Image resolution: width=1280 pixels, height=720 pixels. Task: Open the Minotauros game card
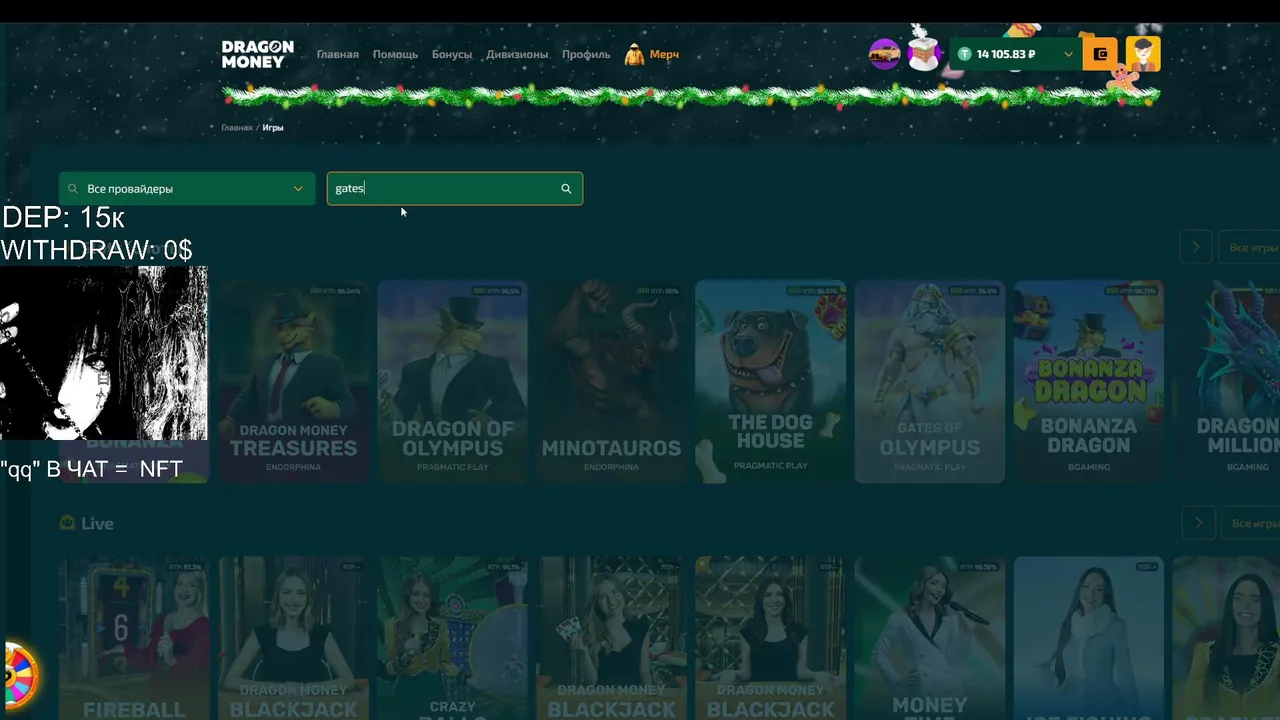point(611,381)
